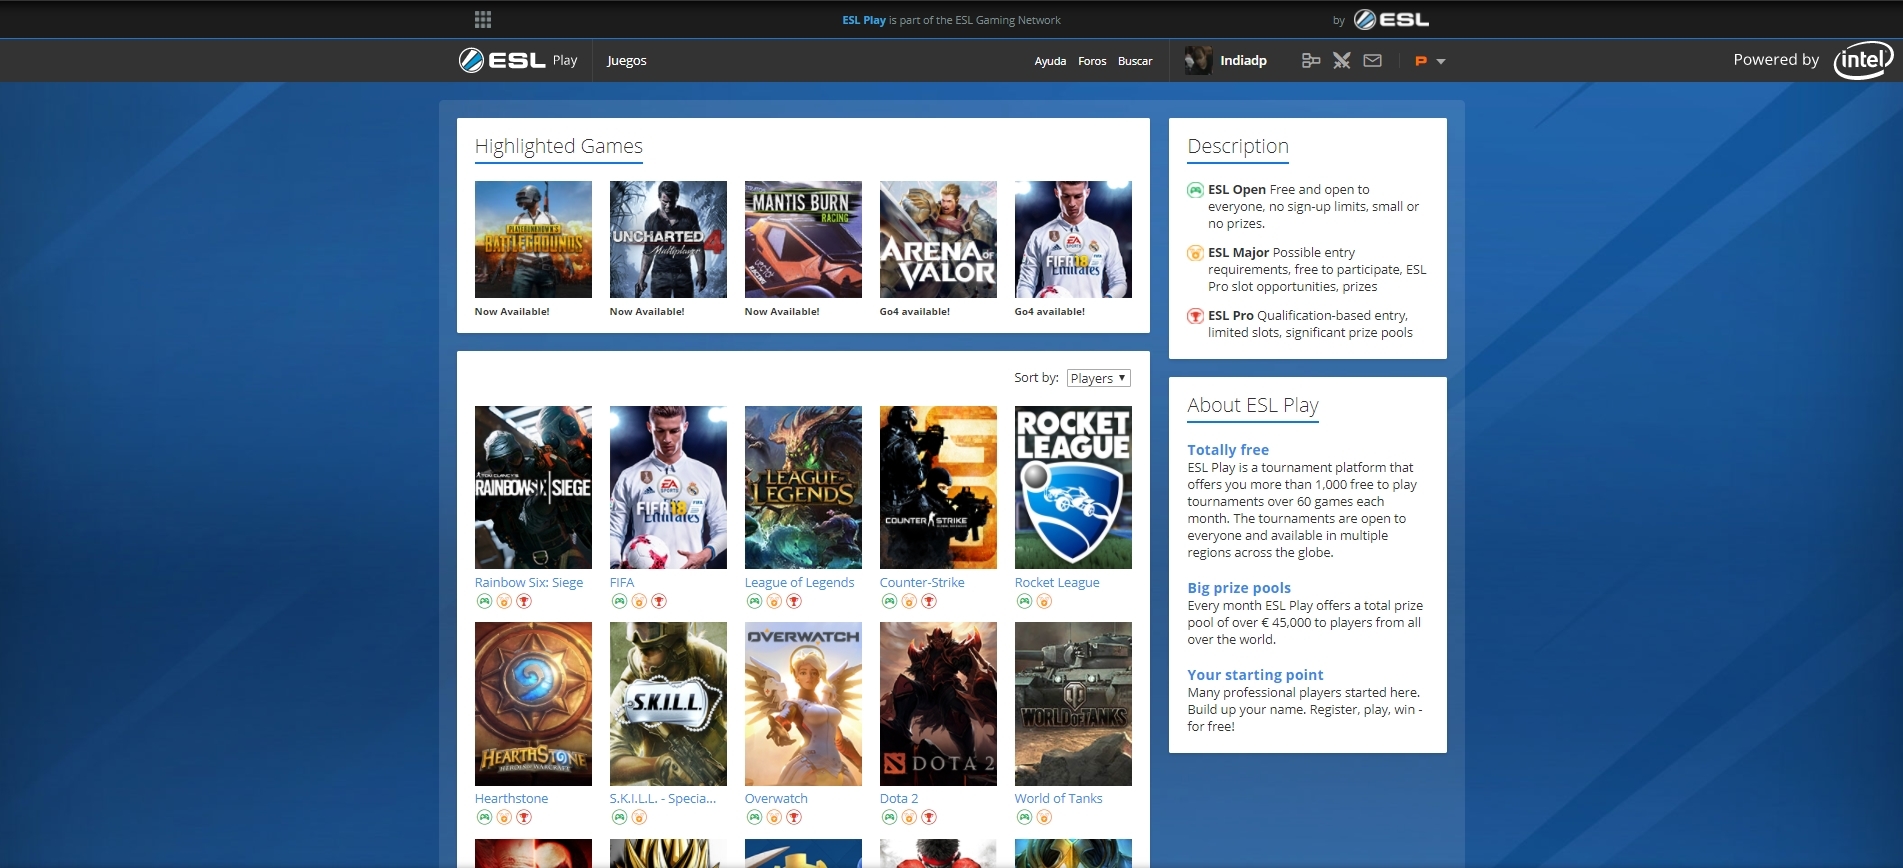1903x868 pixels.
Task: Open the Uncharted 4 highlighted game
Action: pos(668,239)
